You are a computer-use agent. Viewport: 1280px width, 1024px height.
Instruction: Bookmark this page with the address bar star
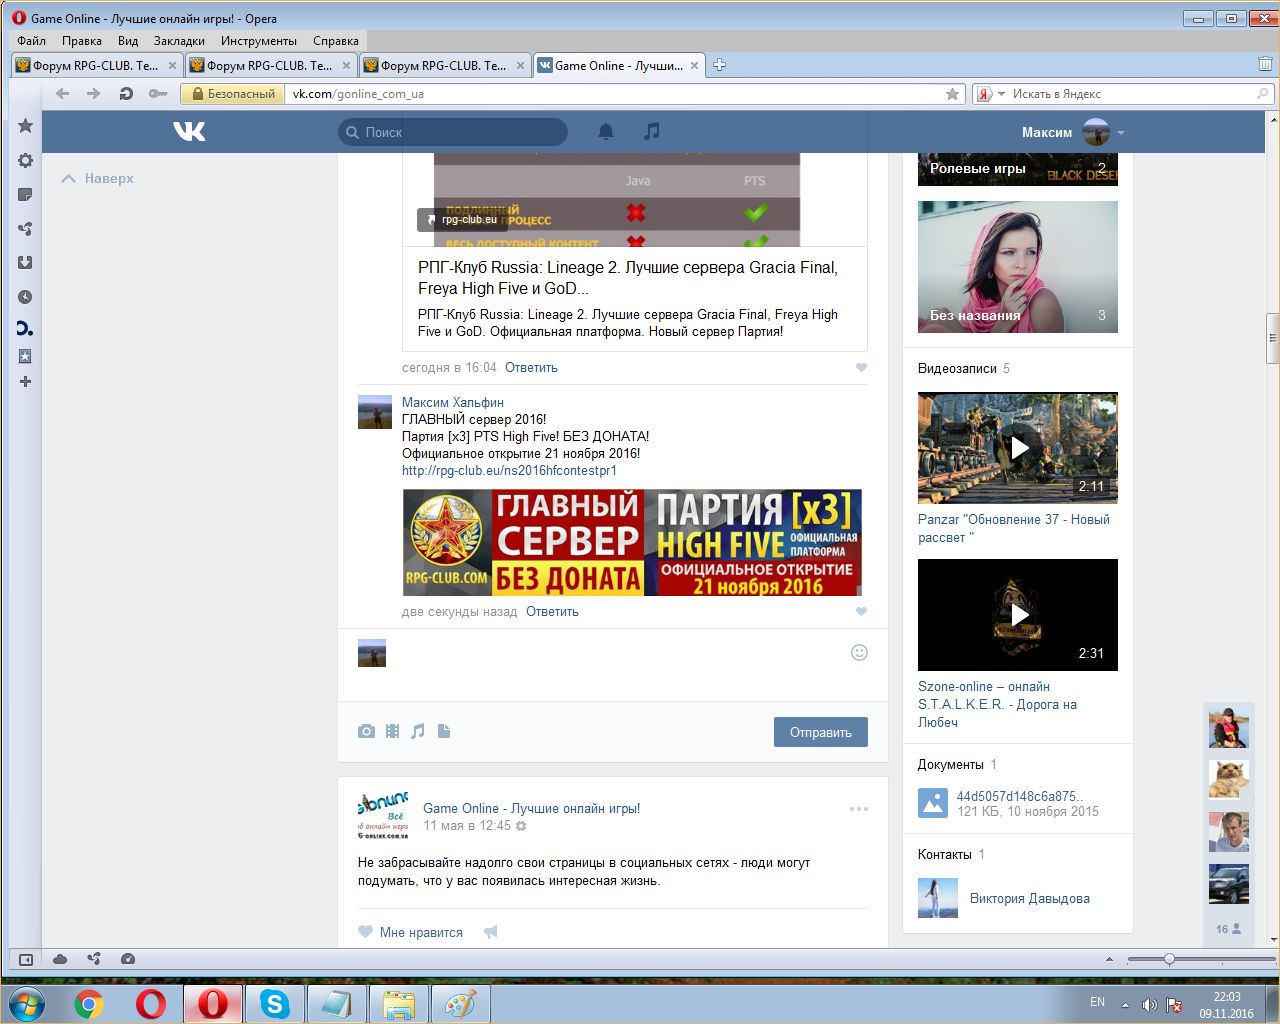point(952,94)
